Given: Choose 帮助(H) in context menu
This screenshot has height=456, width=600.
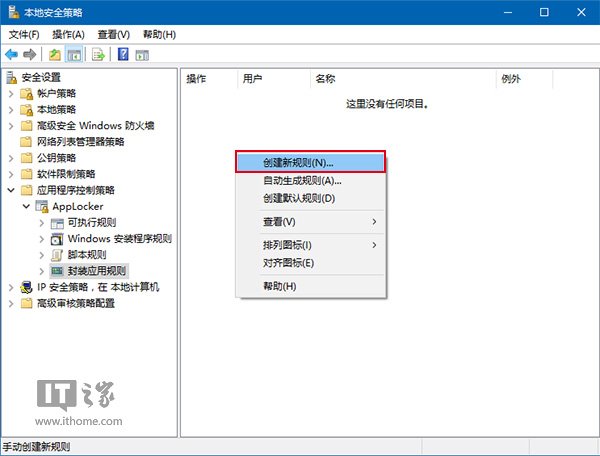Looking at the screenshot, I should pos(310,286).
